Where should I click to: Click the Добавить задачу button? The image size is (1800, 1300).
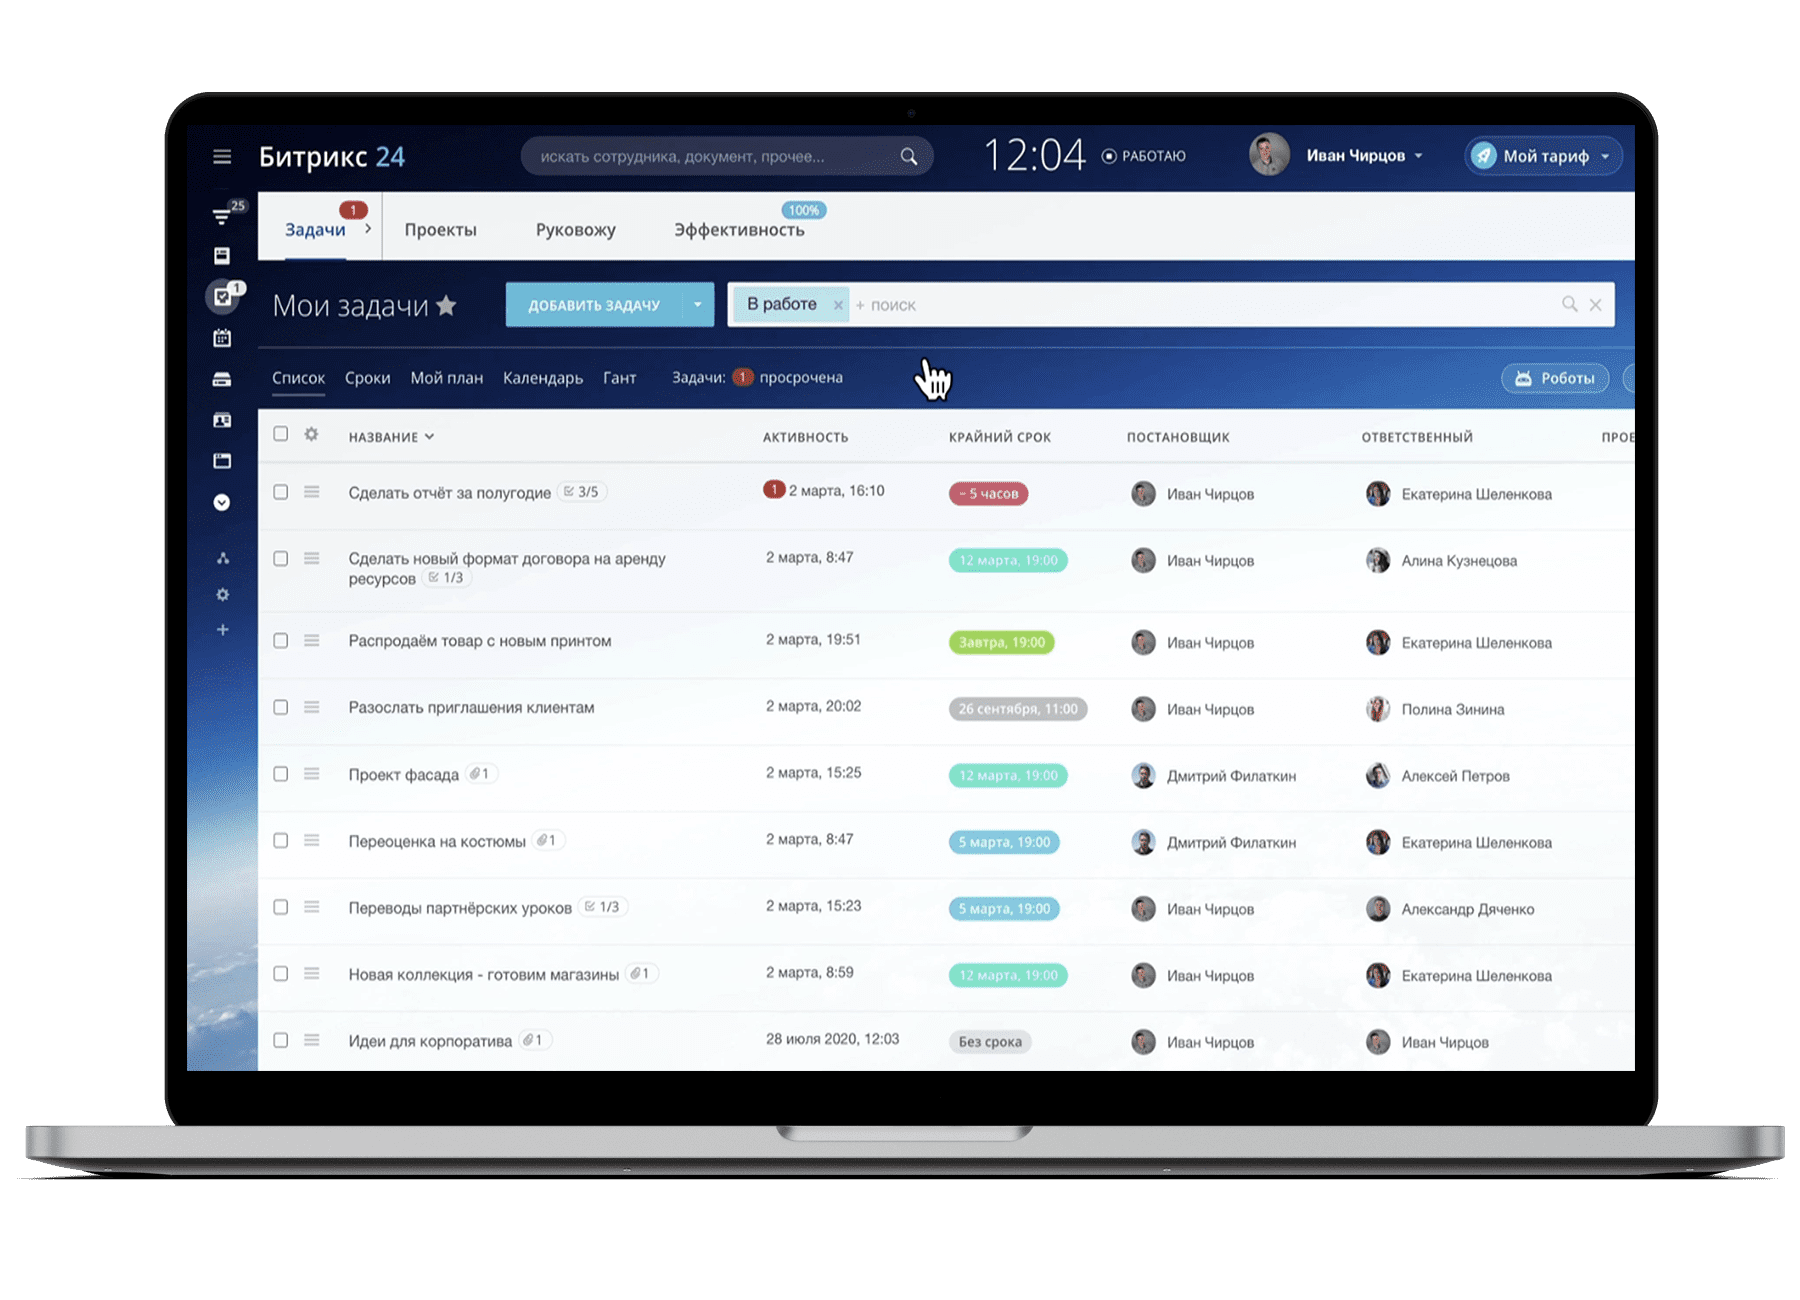(594, 305)
